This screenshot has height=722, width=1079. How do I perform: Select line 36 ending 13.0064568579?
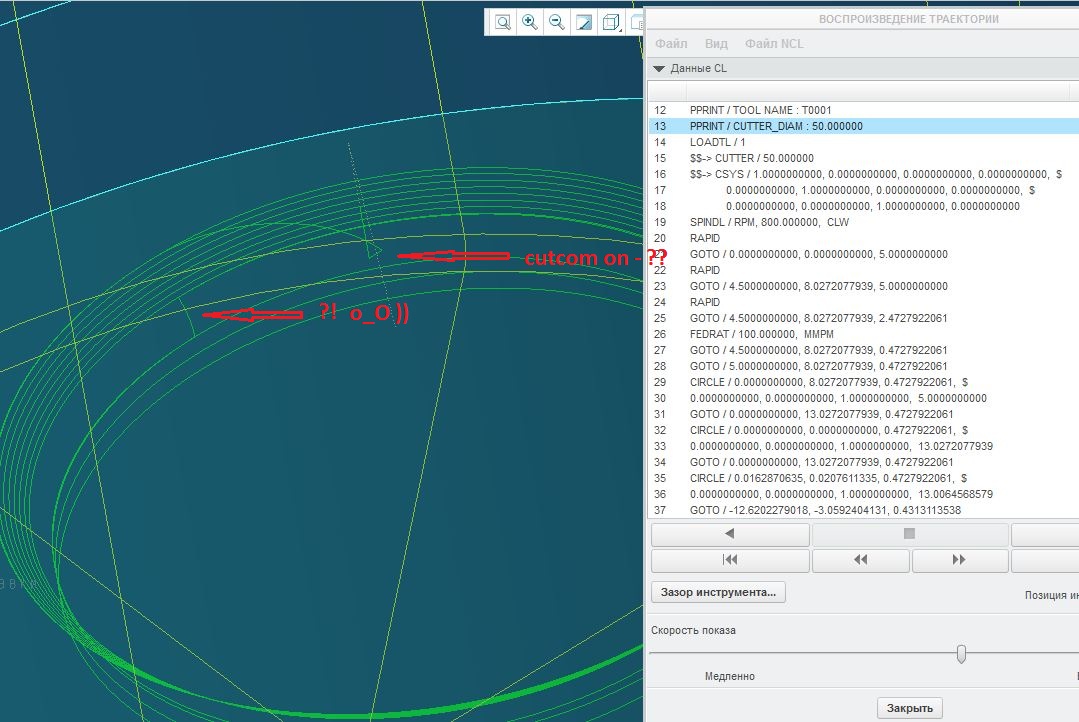(x=864, y=494)
